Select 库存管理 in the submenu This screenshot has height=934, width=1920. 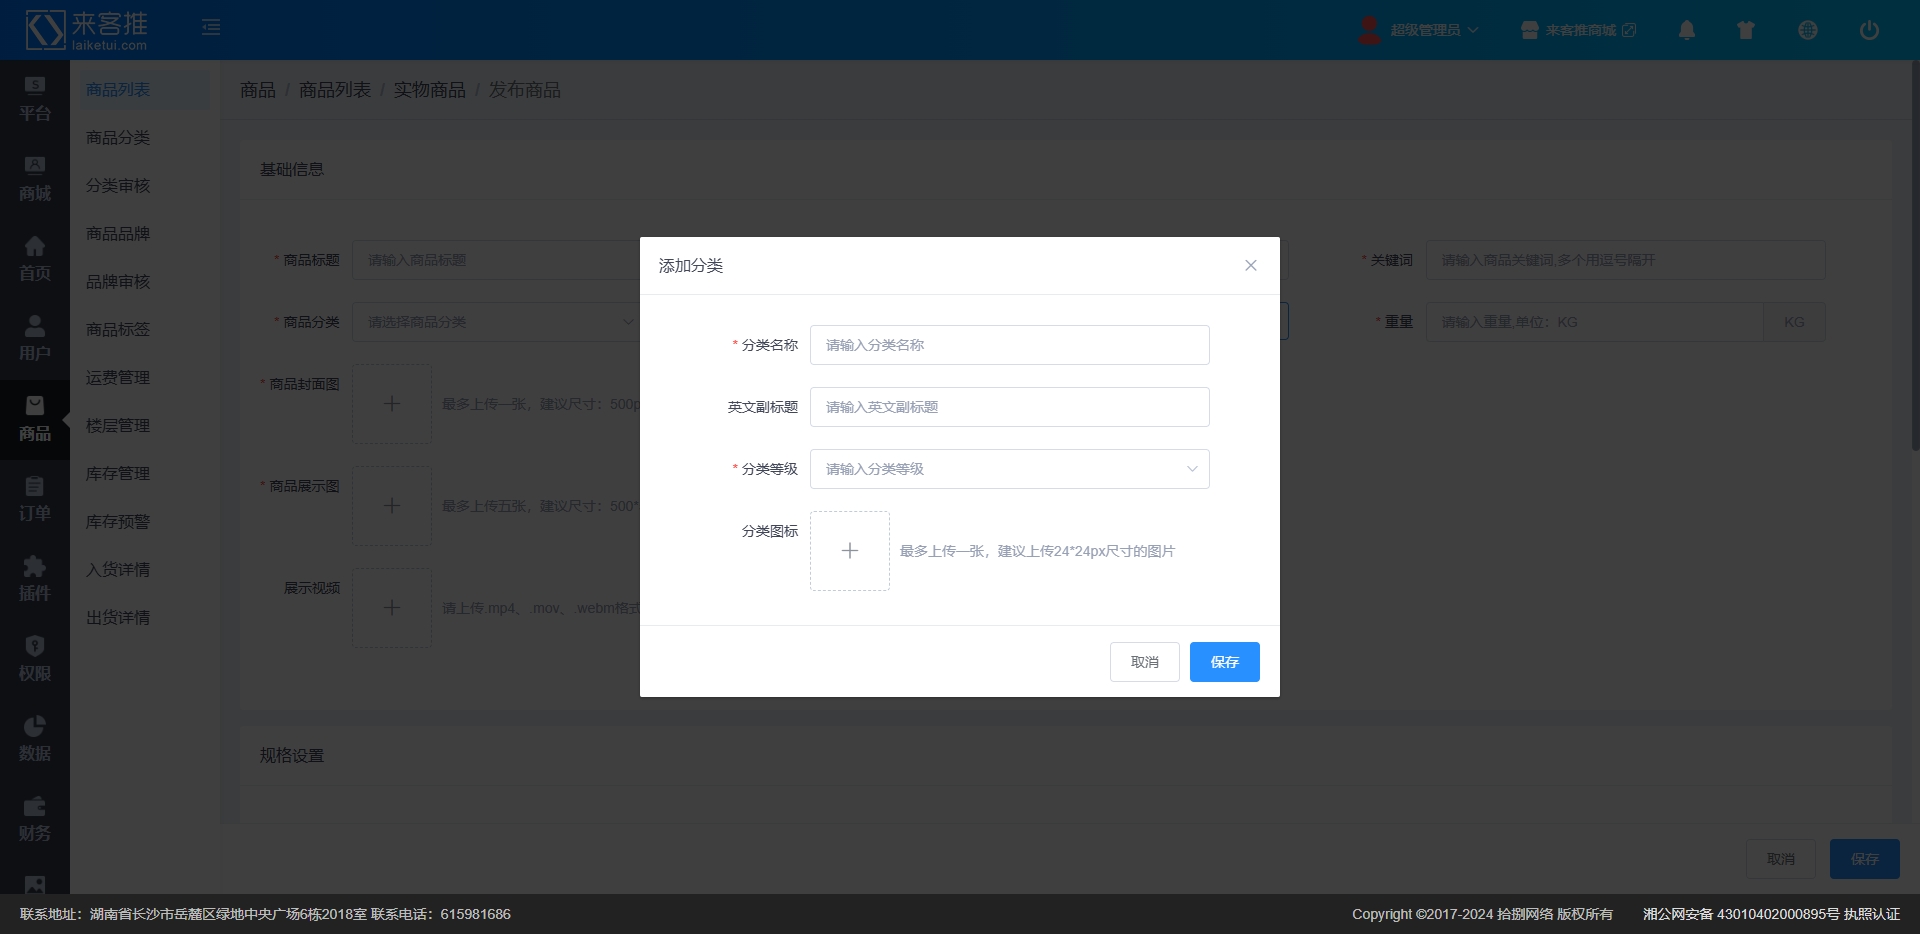click(118, 474)
